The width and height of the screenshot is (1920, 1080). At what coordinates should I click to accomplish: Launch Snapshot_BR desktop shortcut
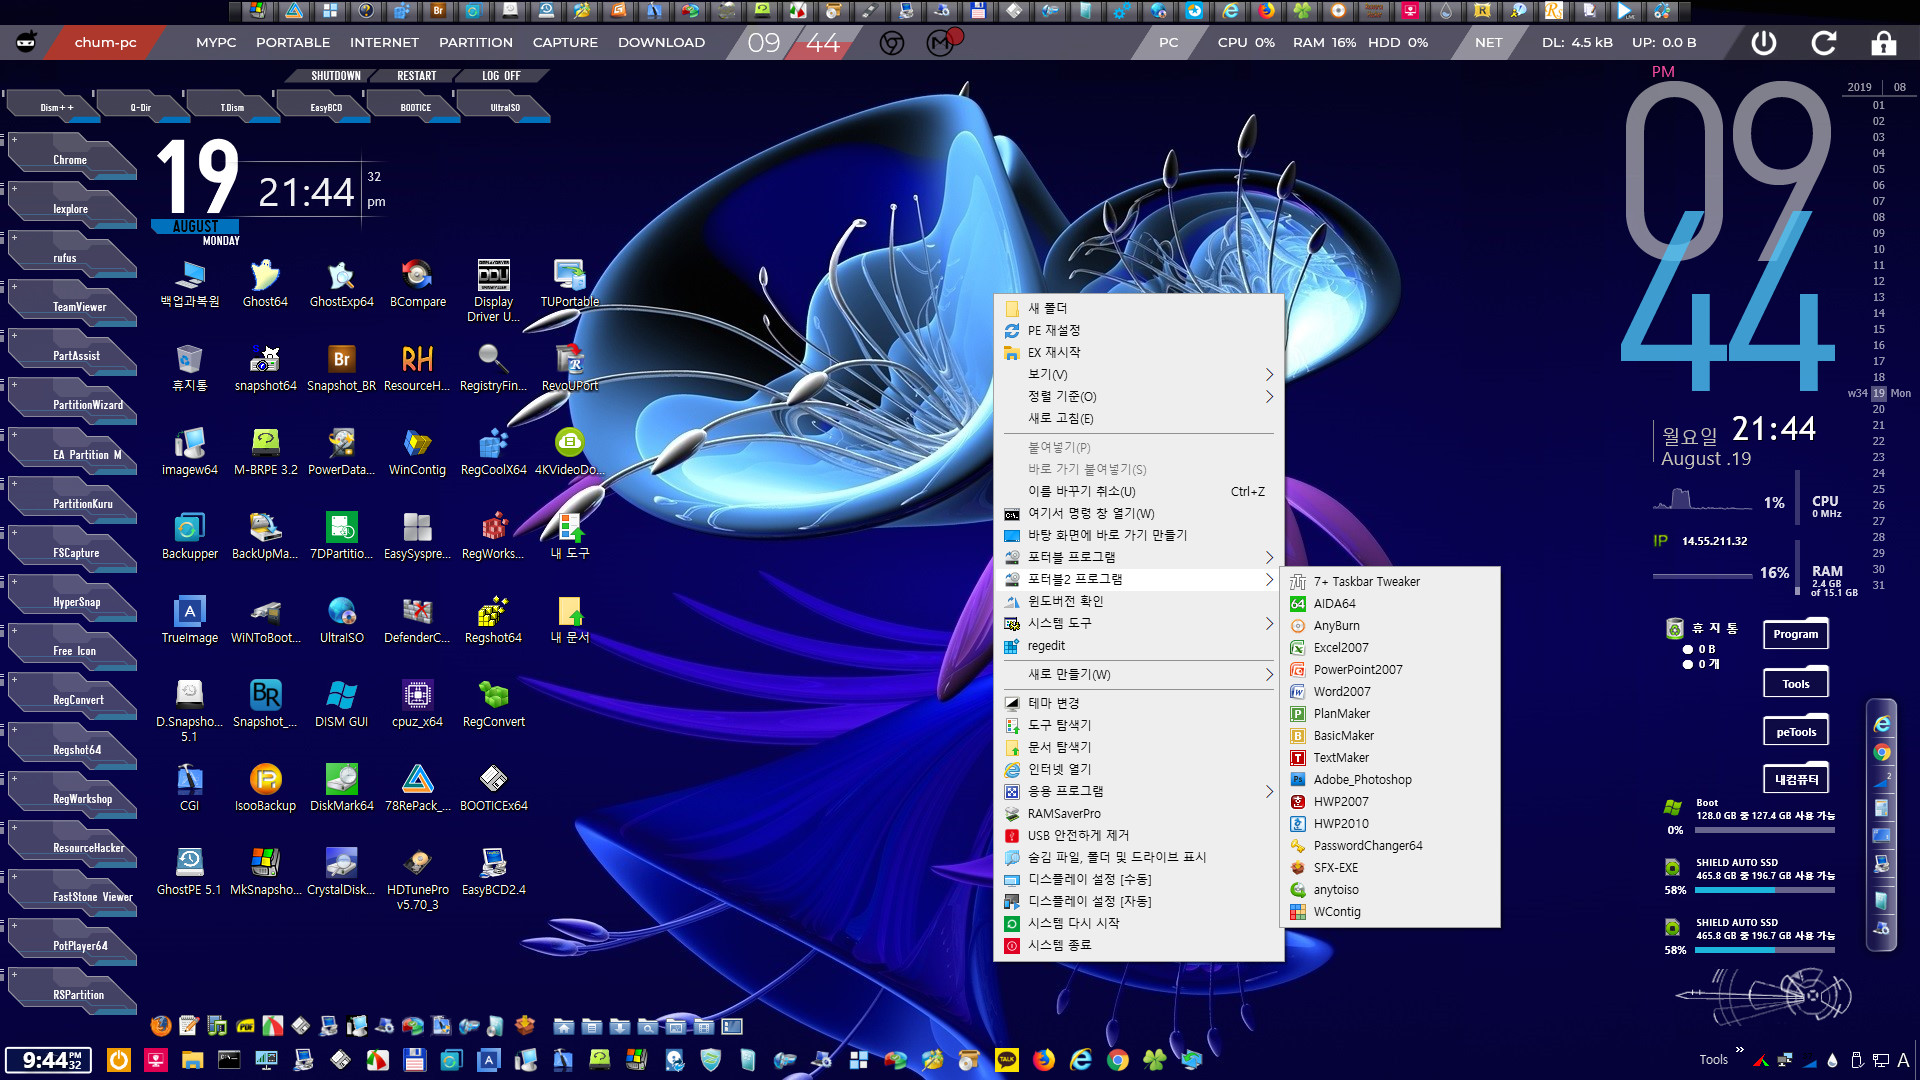pos(341,367)
